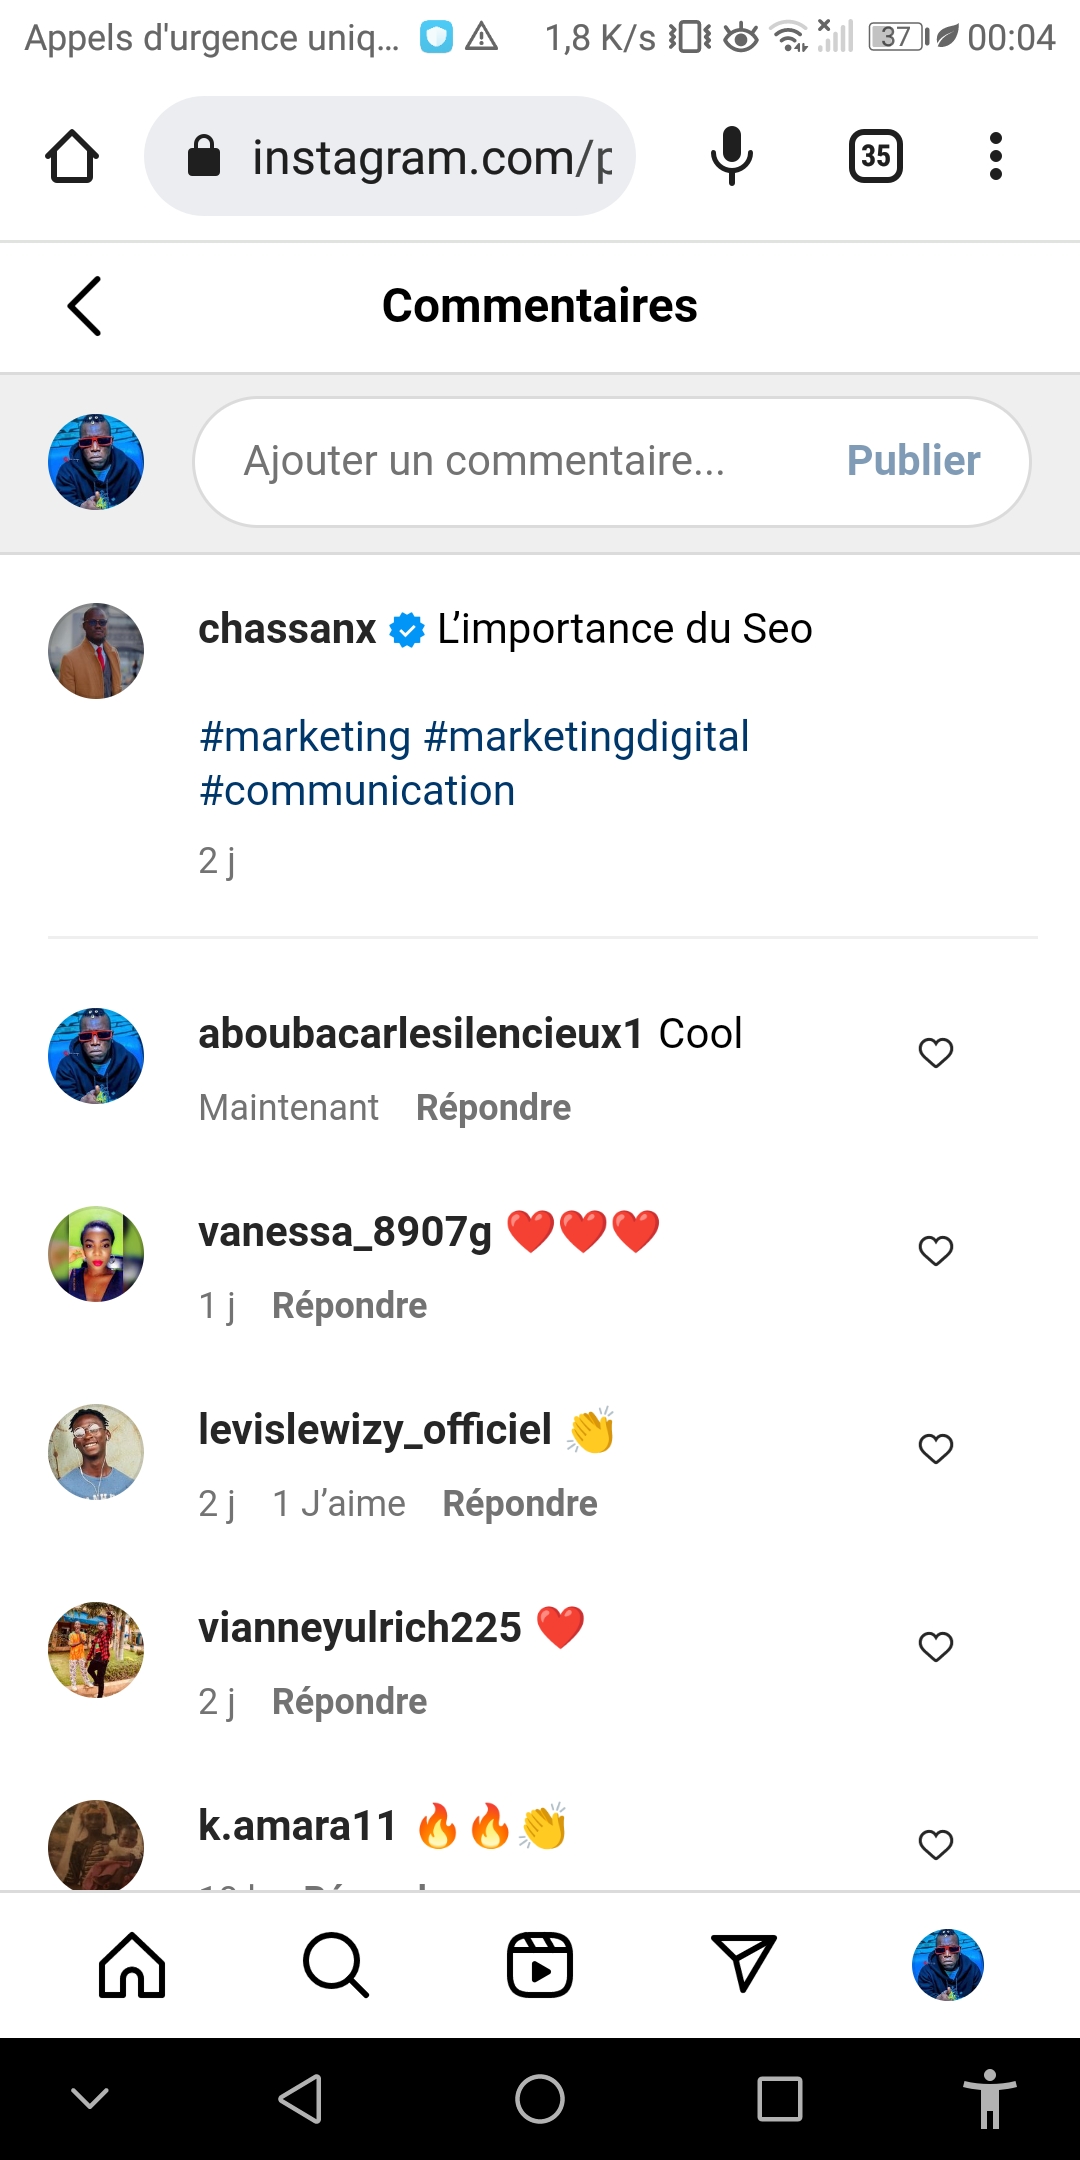Open the #marketingdigital hashtag link
Screen dimensions: 1080x2160
pyautogui.click(x=586, y=737)
